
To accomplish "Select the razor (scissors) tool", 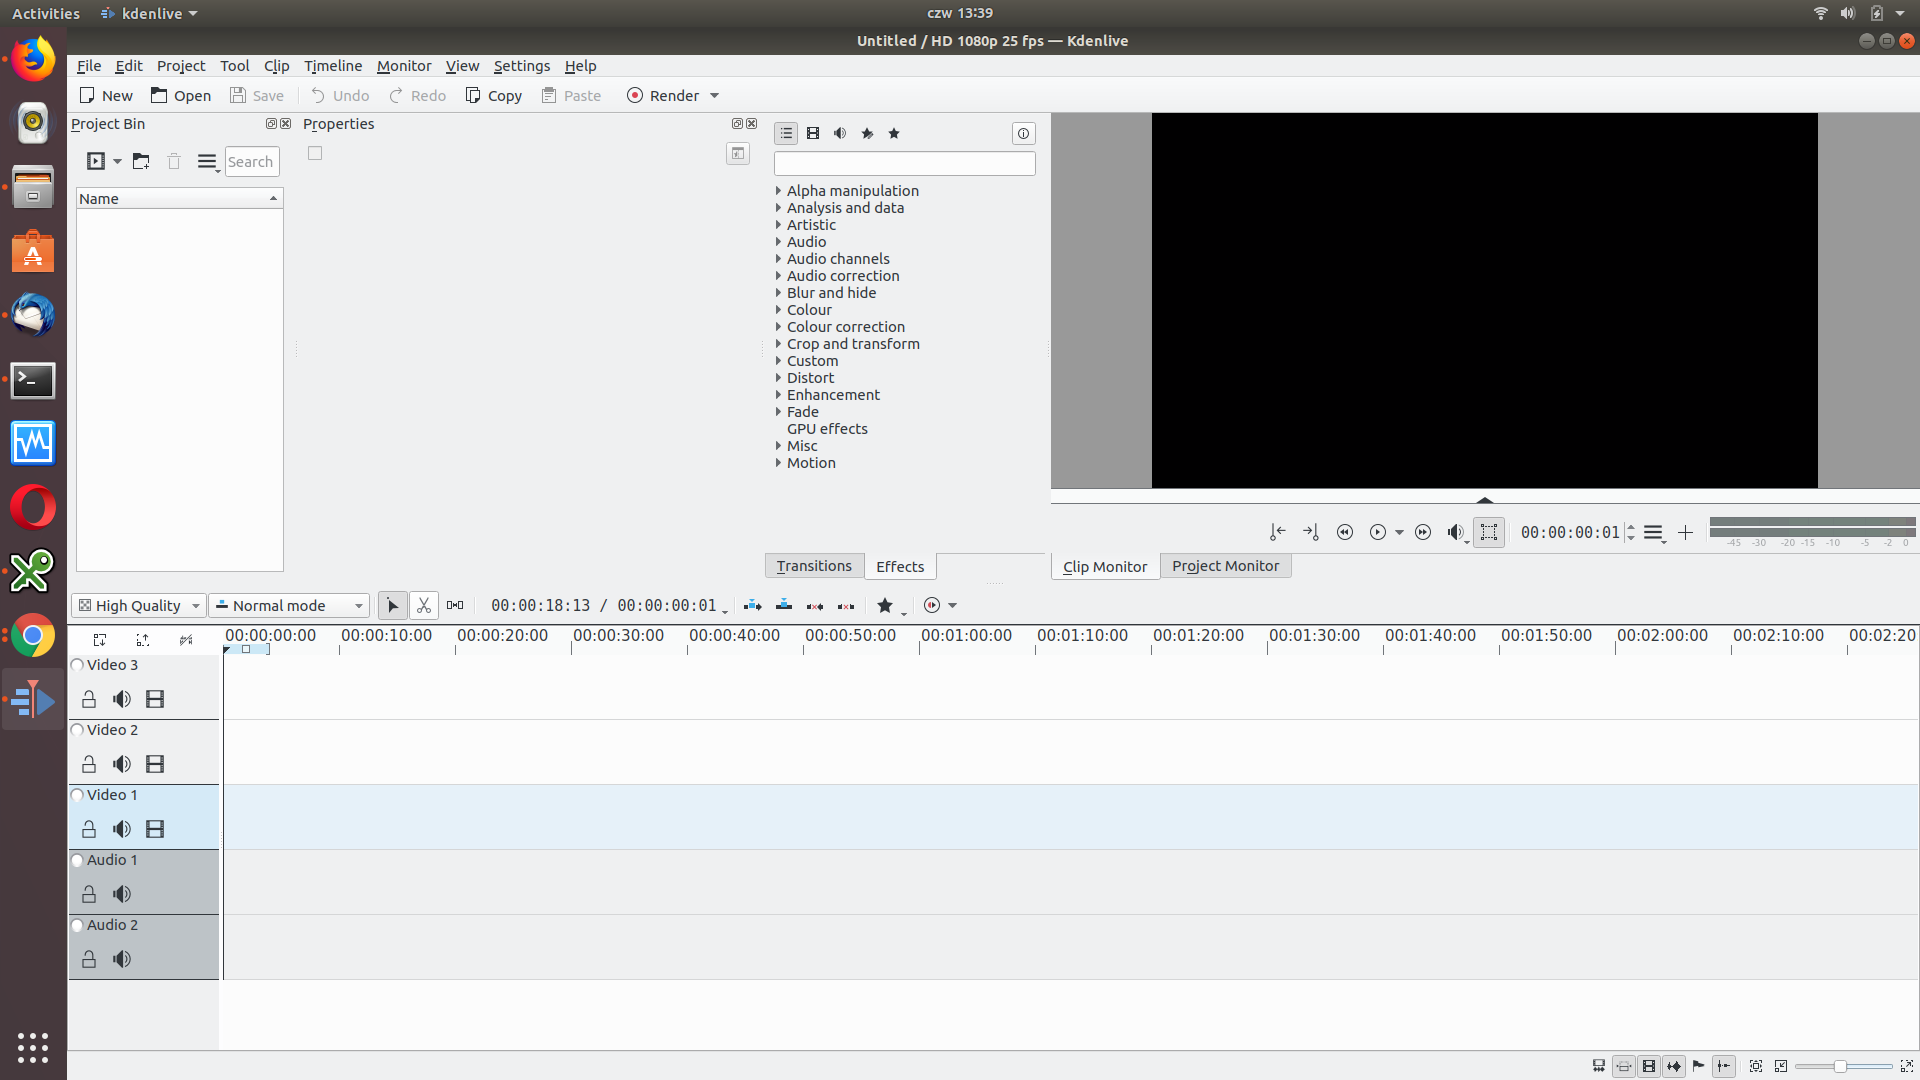I will [424, 605].
